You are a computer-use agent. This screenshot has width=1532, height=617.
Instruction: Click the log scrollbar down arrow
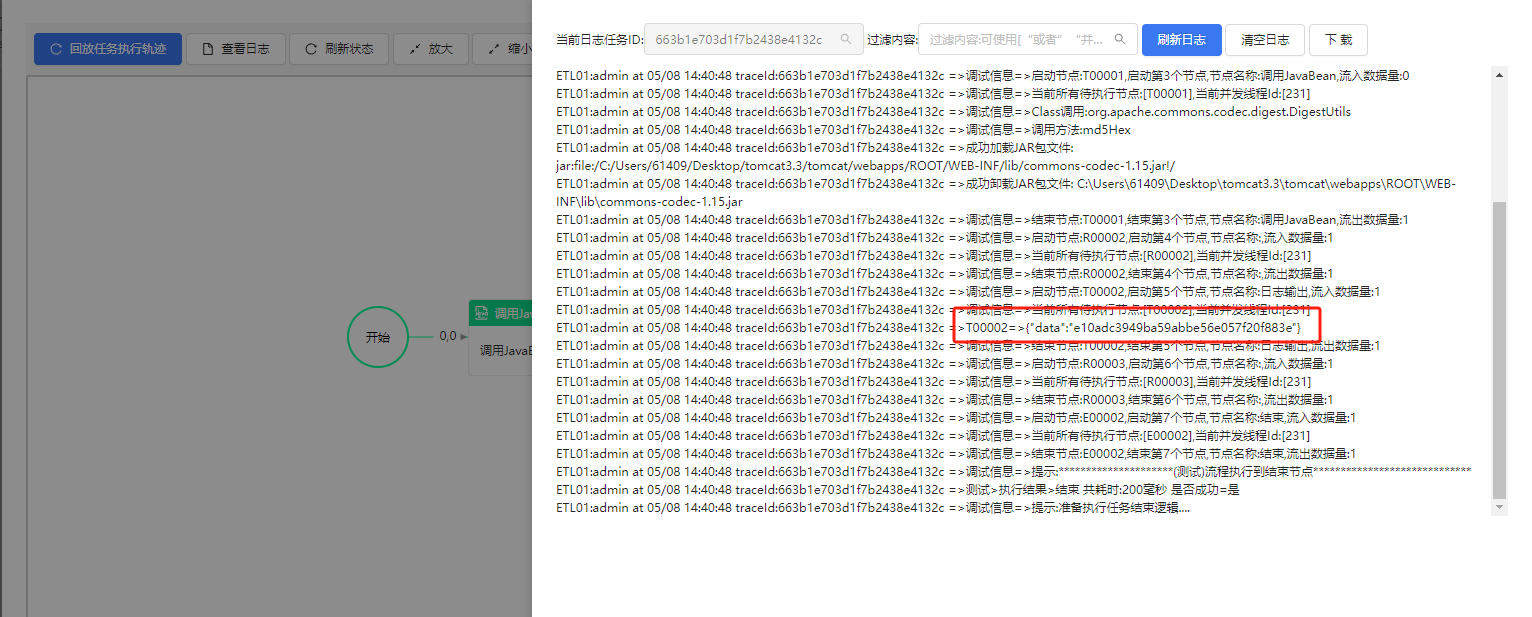point(1498,508)
